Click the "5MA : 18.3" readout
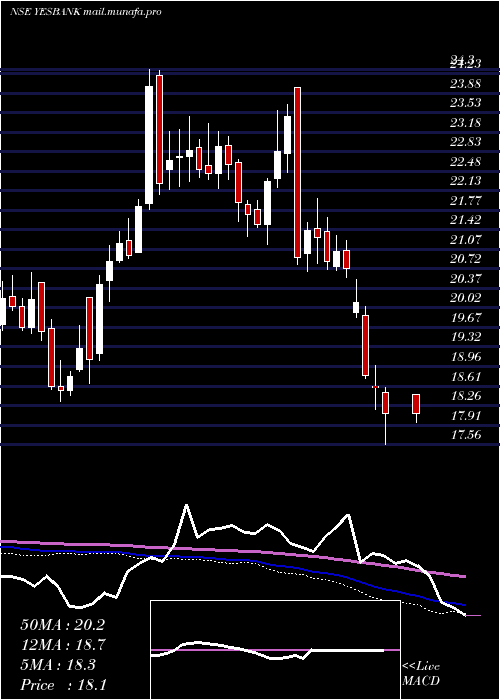500x700 pixels. click(58, 665)
